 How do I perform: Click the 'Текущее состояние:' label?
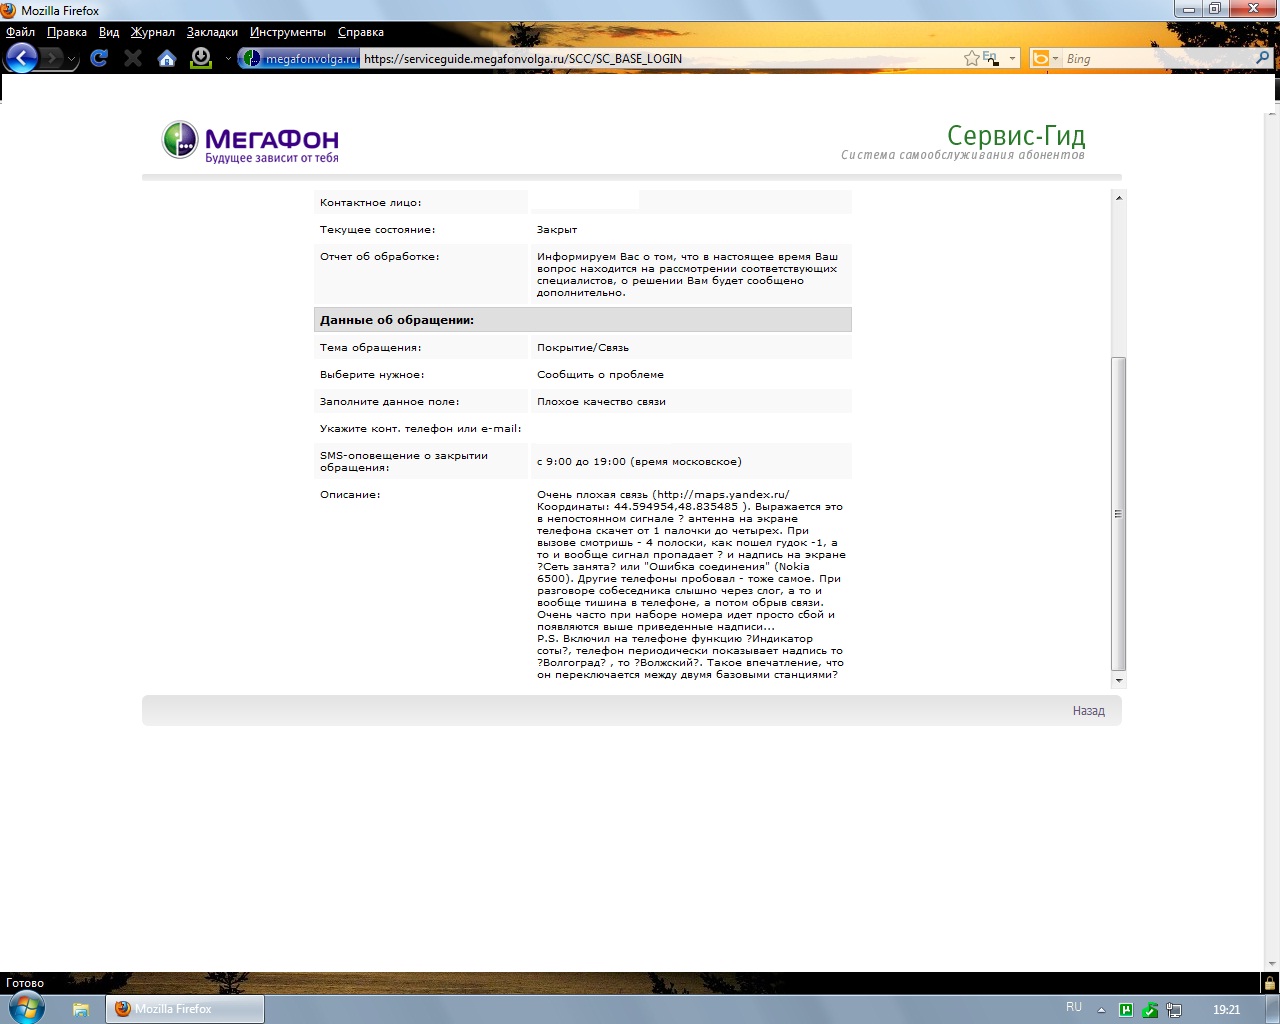click(x=378, y=230)
